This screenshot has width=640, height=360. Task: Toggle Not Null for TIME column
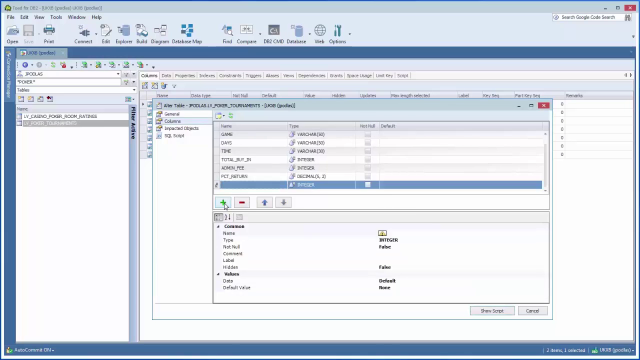pyautogui.click(x=368, y=151)
